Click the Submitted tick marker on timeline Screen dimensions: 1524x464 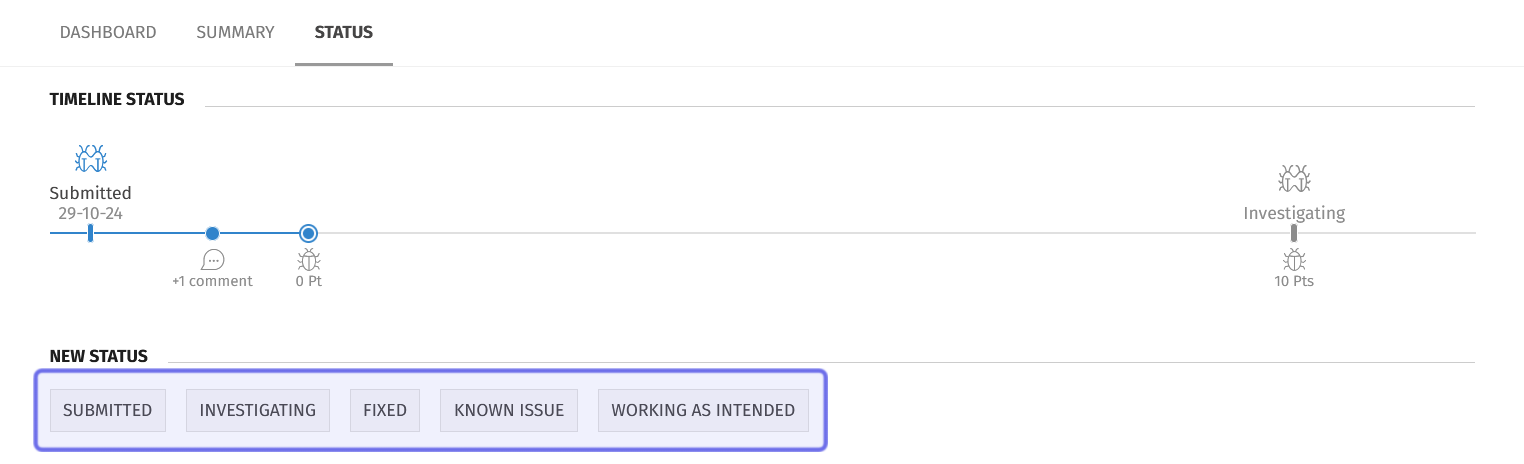[90, 233]
